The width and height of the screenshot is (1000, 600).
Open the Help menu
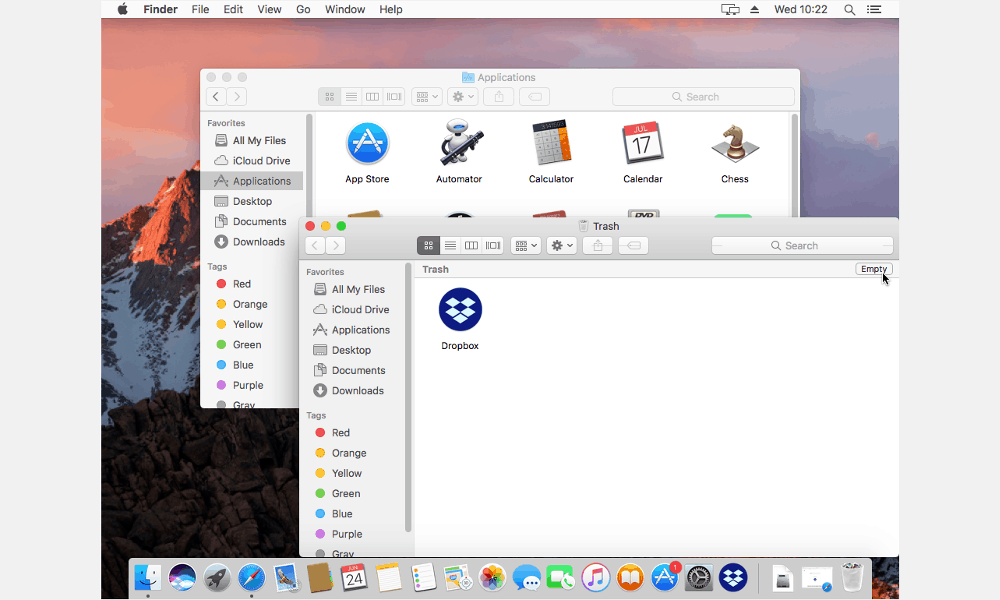point(391,9)
